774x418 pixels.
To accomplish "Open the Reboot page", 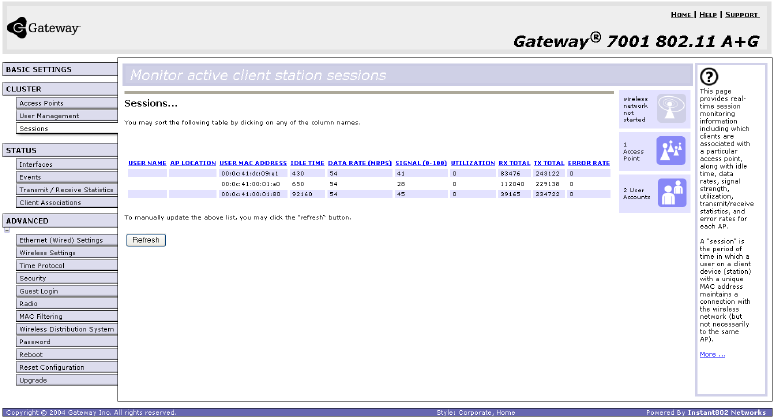I will [x=67, y=354].
